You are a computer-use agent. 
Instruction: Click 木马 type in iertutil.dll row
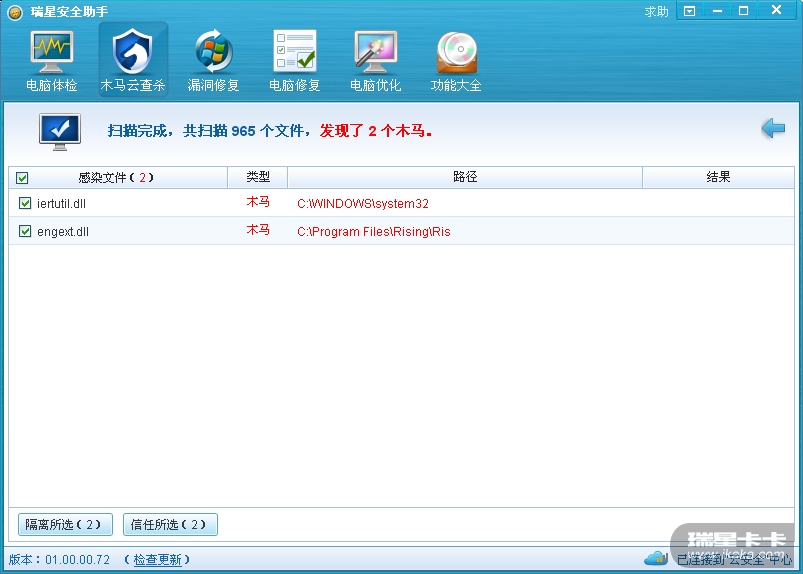coord(258,202)
